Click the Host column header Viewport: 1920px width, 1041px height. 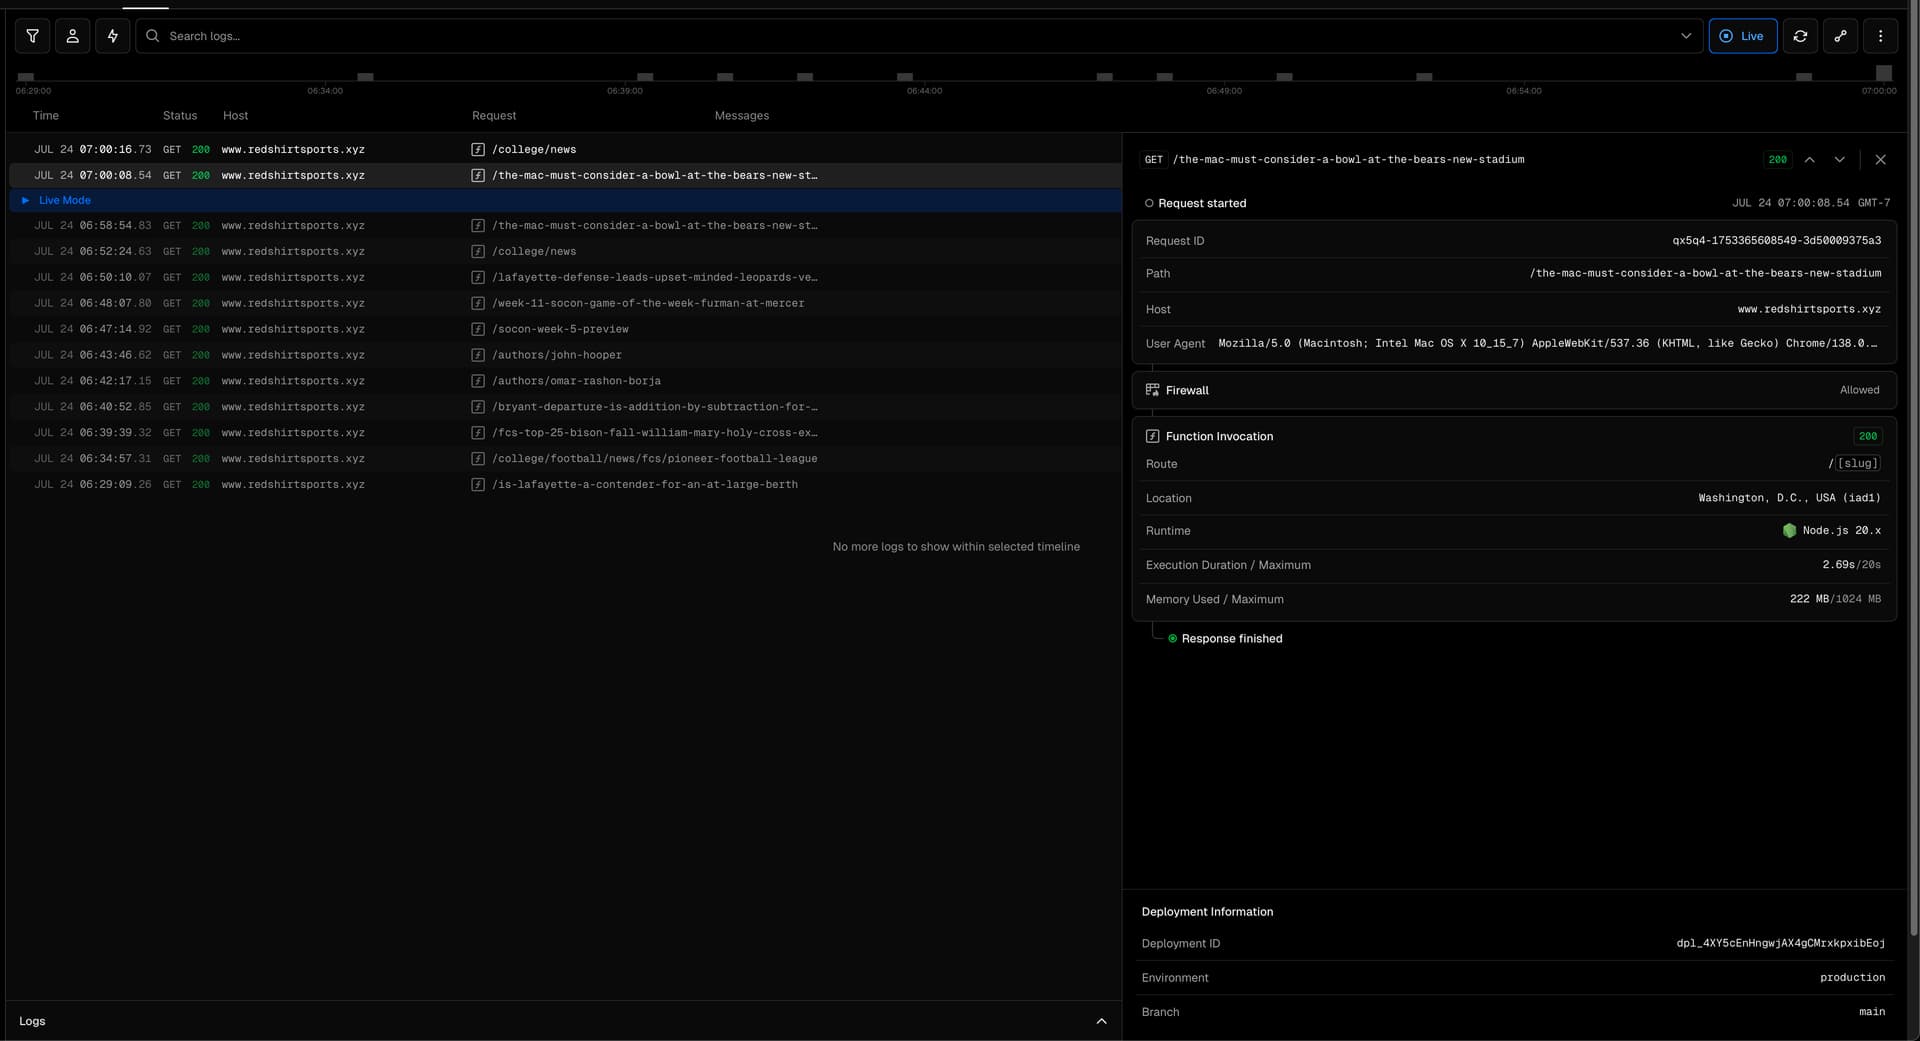(x=235, y=116)
